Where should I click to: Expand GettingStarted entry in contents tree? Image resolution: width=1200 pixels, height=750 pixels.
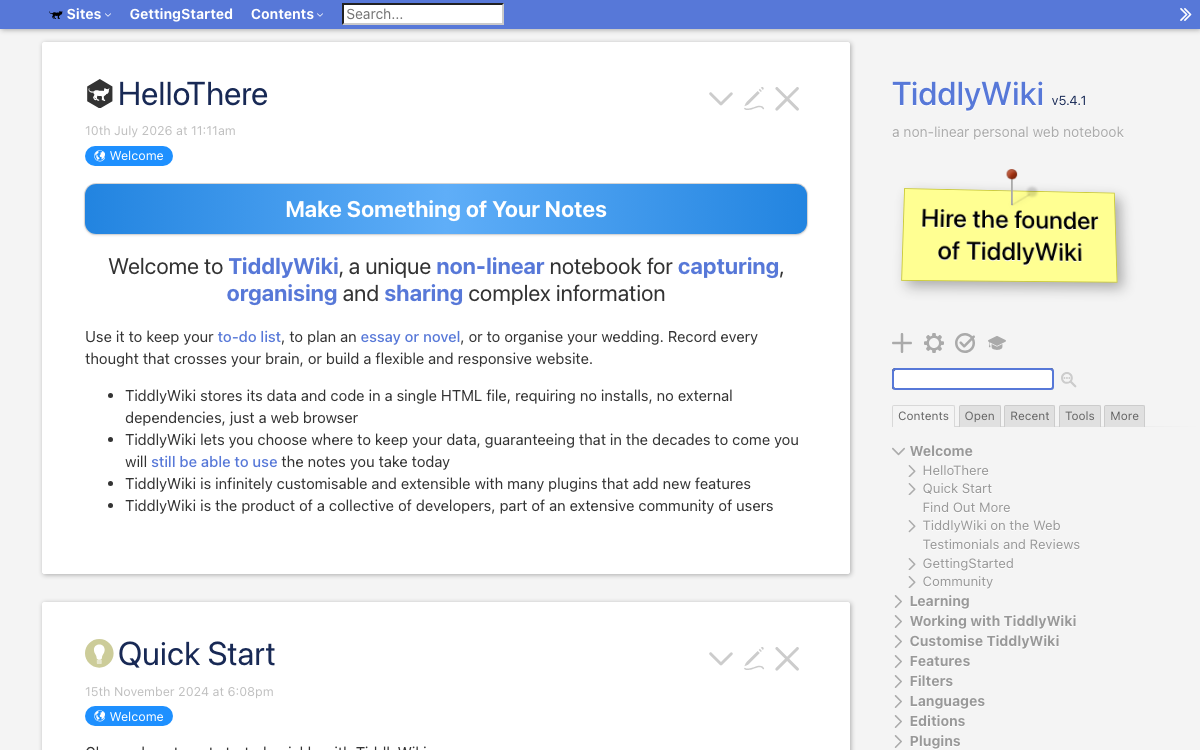[913, 564]
